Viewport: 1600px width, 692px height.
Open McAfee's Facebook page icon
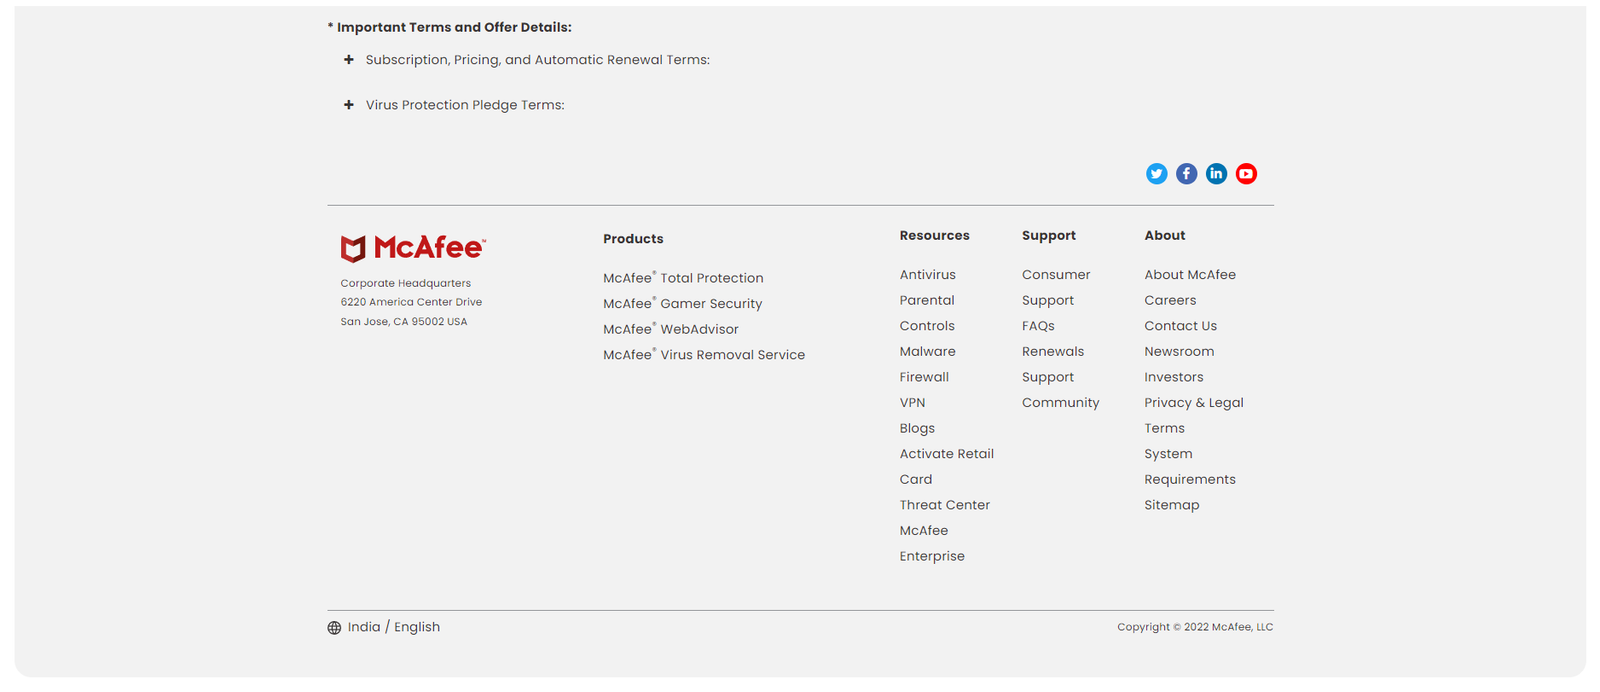click(1186, 174)
